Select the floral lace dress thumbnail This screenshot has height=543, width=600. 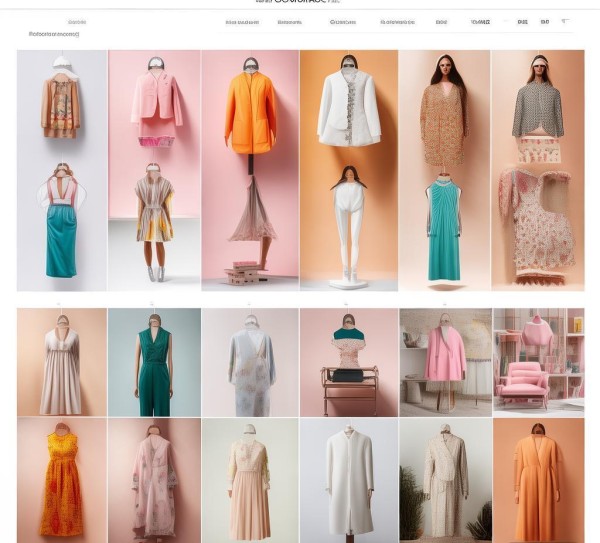[x=538, y=225]
